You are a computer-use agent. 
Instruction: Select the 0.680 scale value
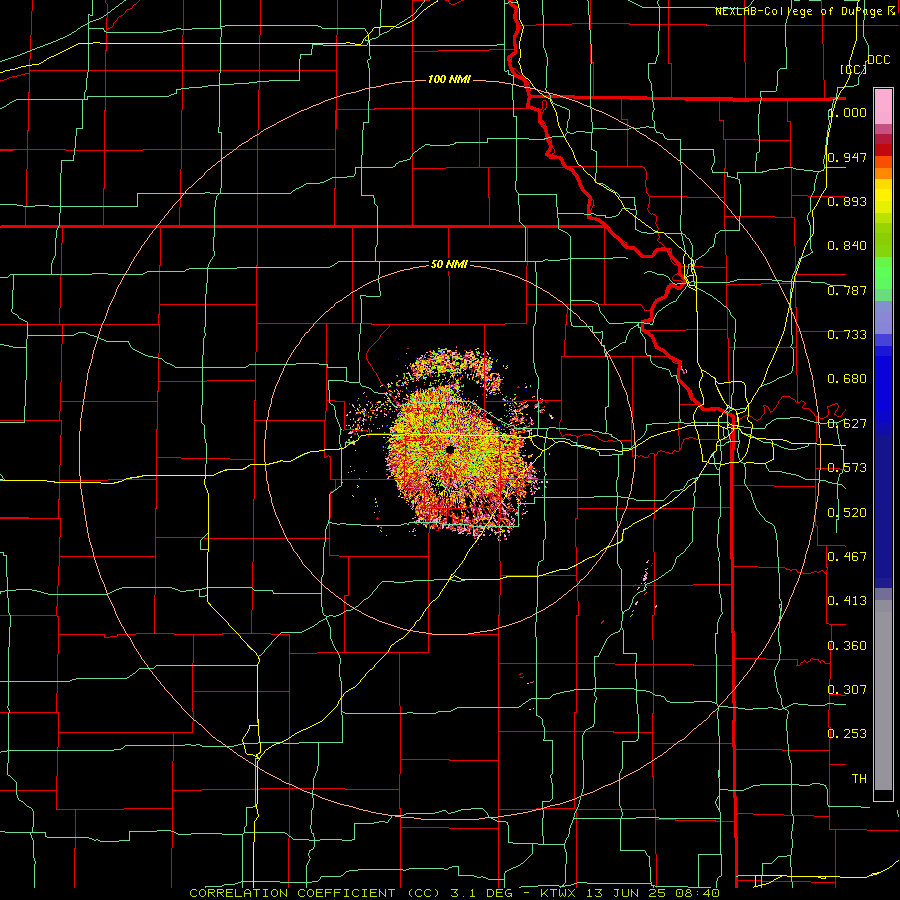coord(847,379)
